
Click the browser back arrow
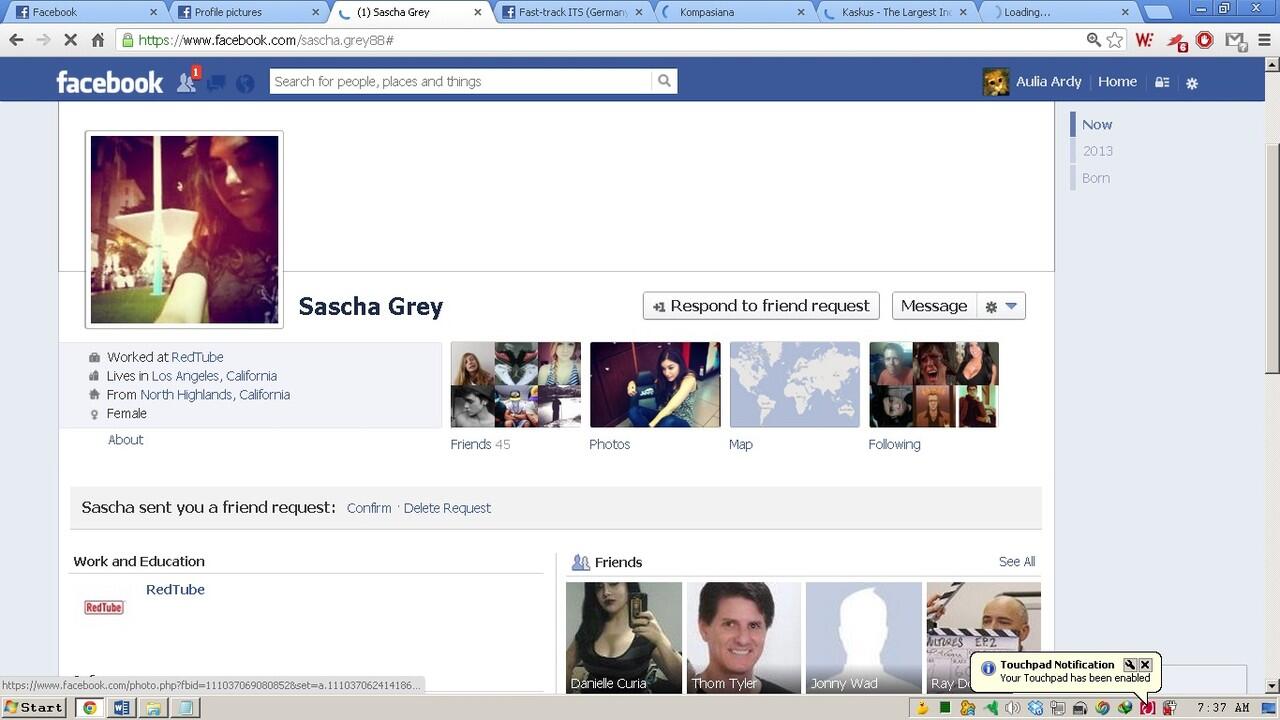click(x=16, y=40)
